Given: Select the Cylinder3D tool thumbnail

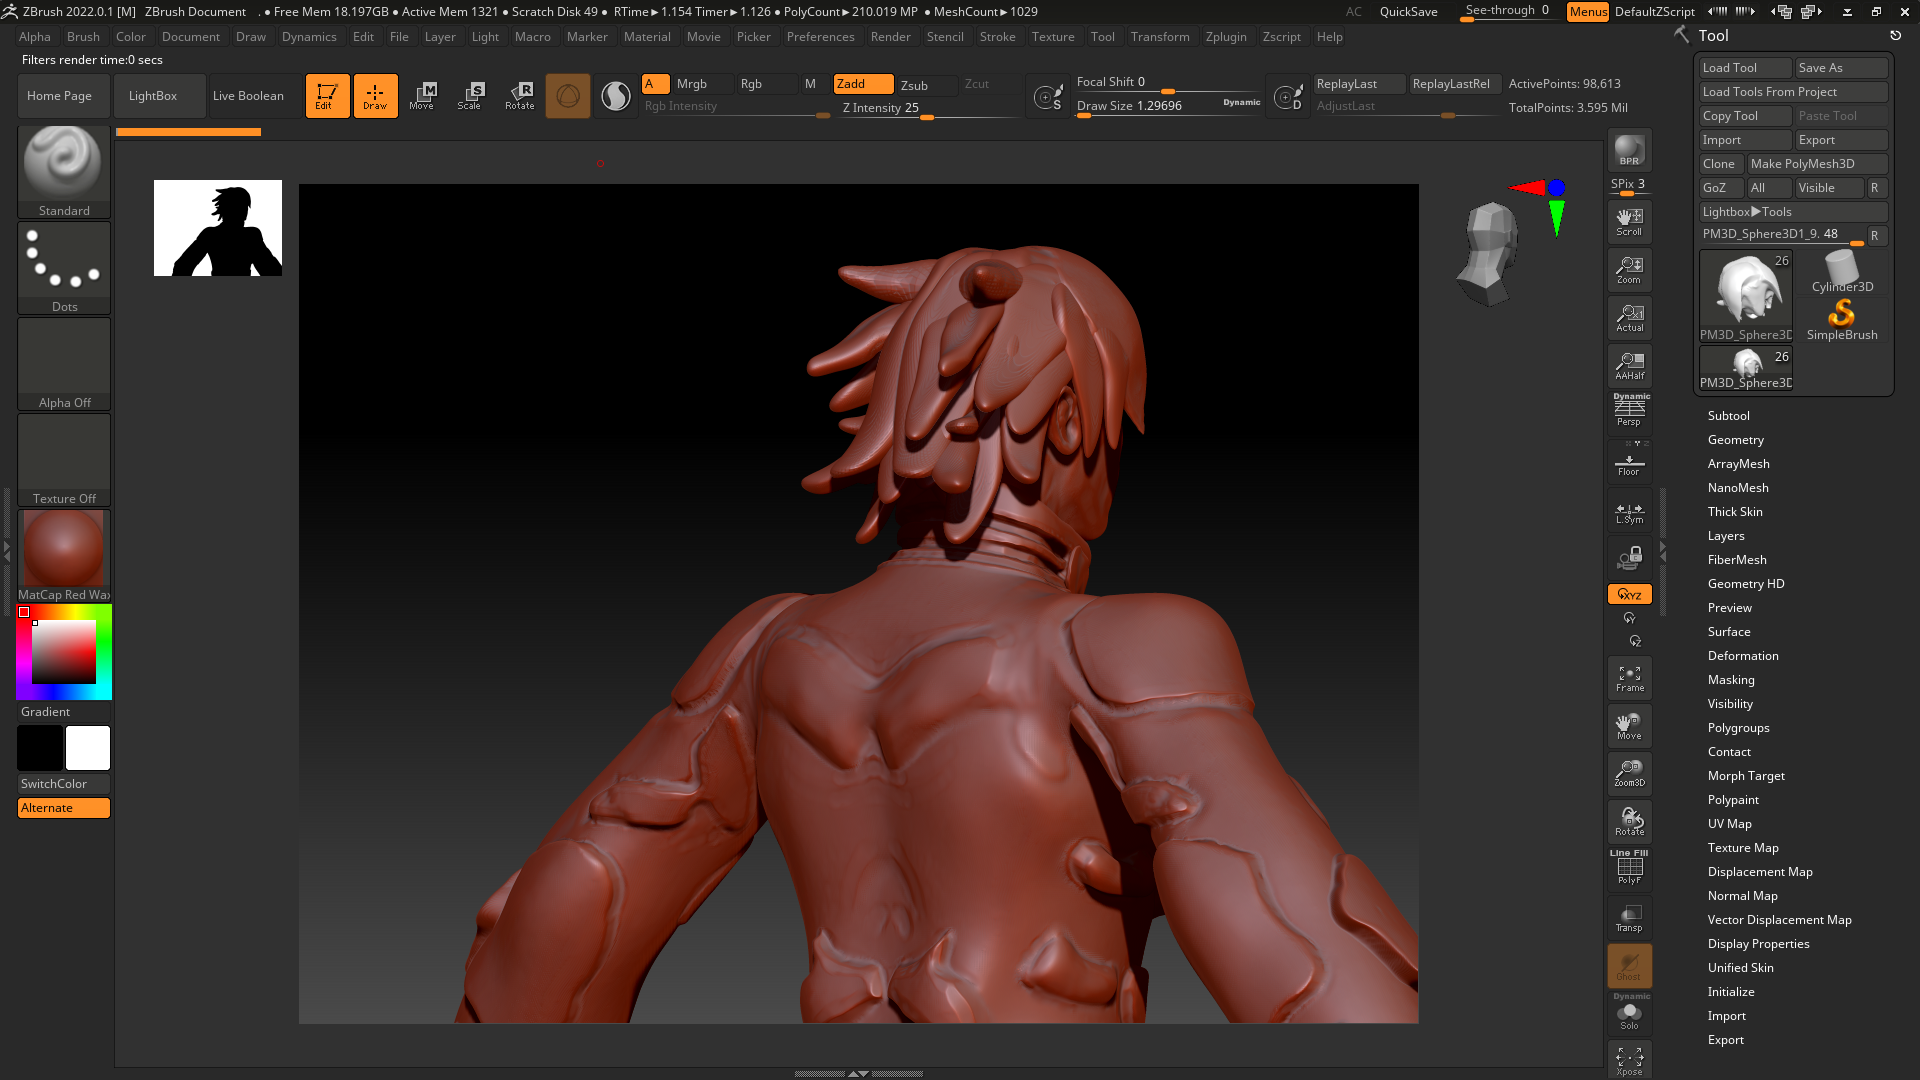Looking at the screenshot, I should [x=1841, y=272].
